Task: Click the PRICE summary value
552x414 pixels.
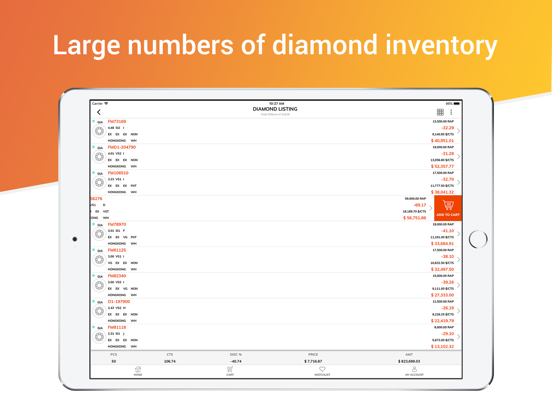Action: pos(313,361)
